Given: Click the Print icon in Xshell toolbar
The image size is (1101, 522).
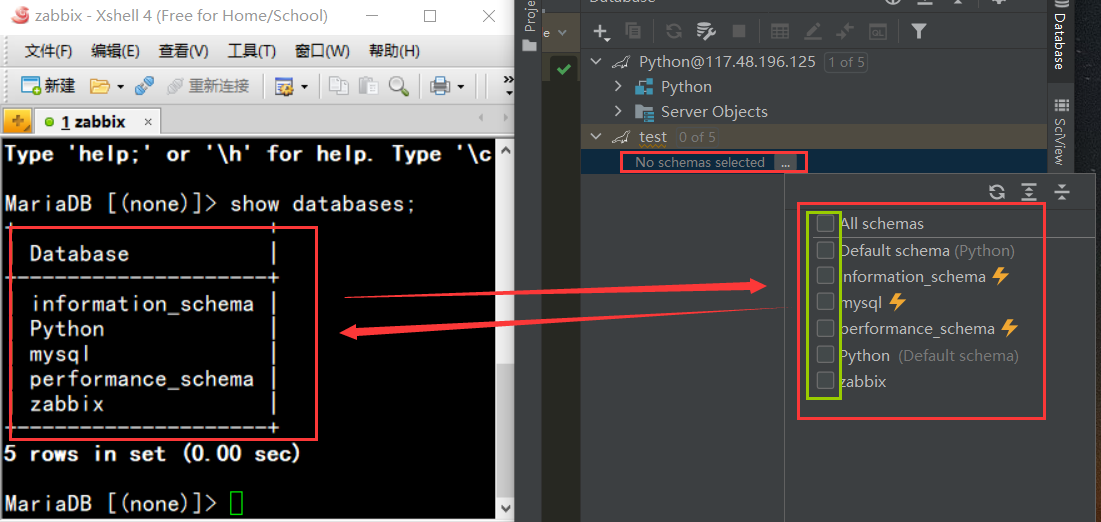Looking at the screenshot, I should 440,86.
